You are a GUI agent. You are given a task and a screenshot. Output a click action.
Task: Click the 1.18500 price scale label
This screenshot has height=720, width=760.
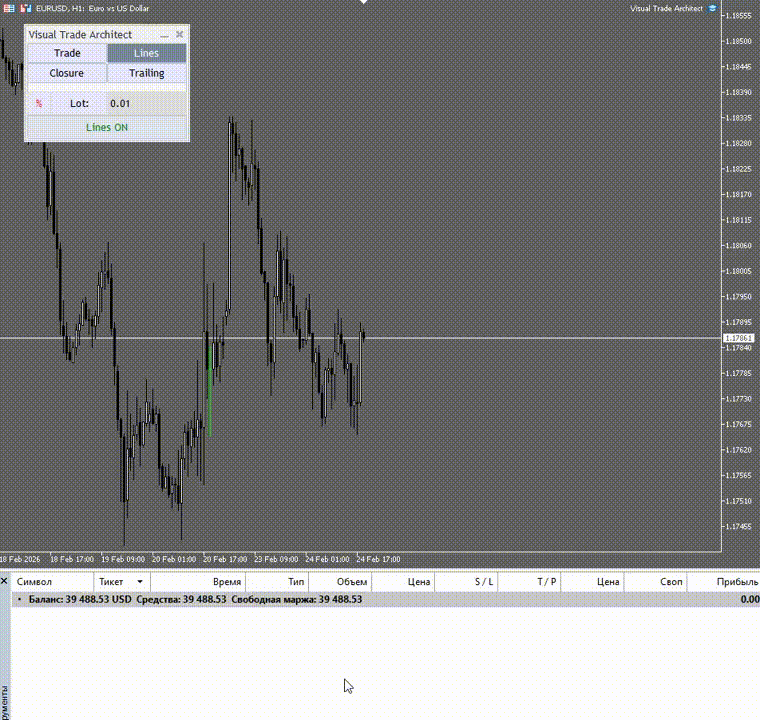point(738,41)
